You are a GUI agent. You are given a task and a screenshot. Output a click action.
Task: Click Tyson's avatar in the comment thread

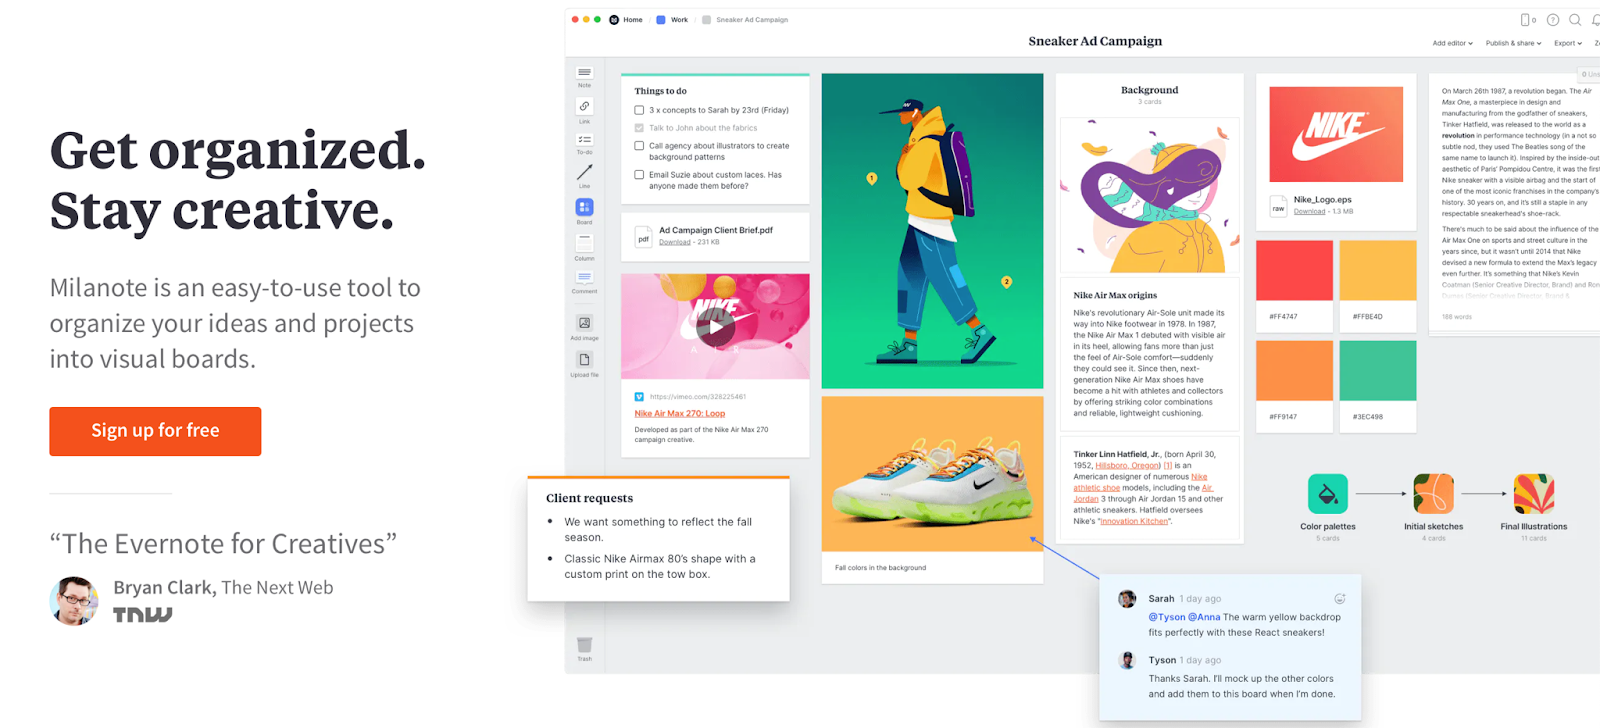(x=1127, y=660)
